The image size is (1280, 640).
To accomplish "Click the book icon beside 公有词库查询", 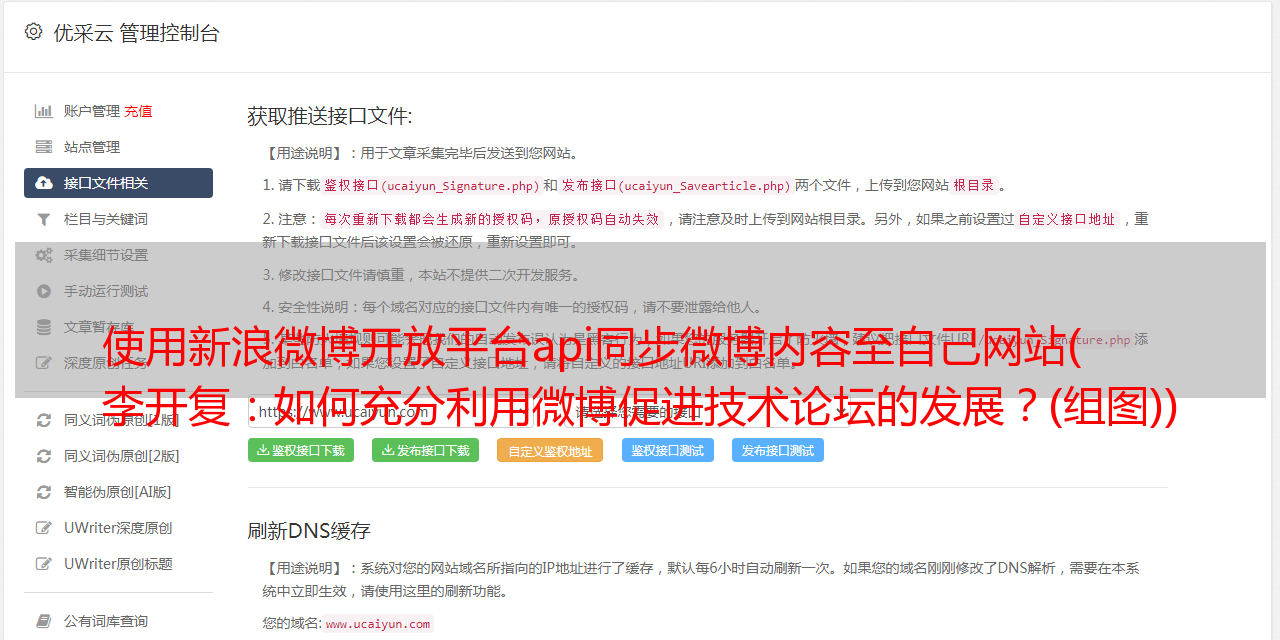I will point(43,621).
